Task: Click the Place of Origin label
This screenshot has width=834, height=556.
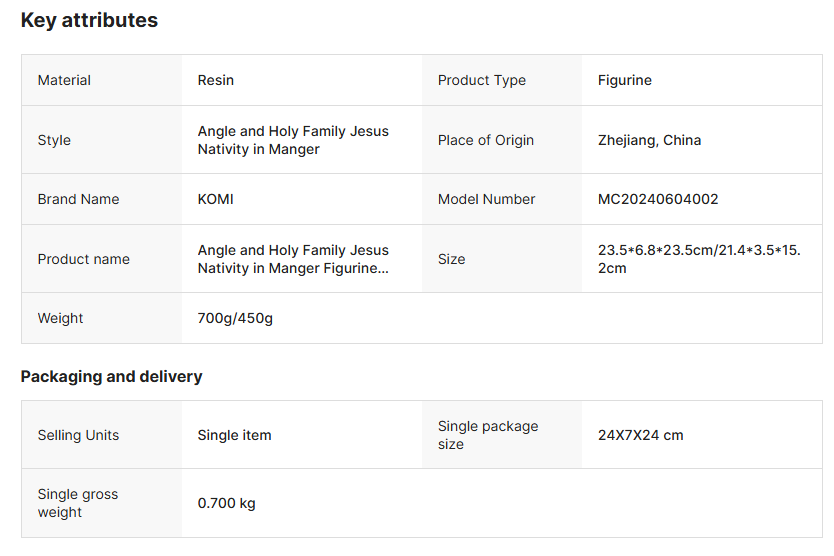Action: [x=485, y=140]
